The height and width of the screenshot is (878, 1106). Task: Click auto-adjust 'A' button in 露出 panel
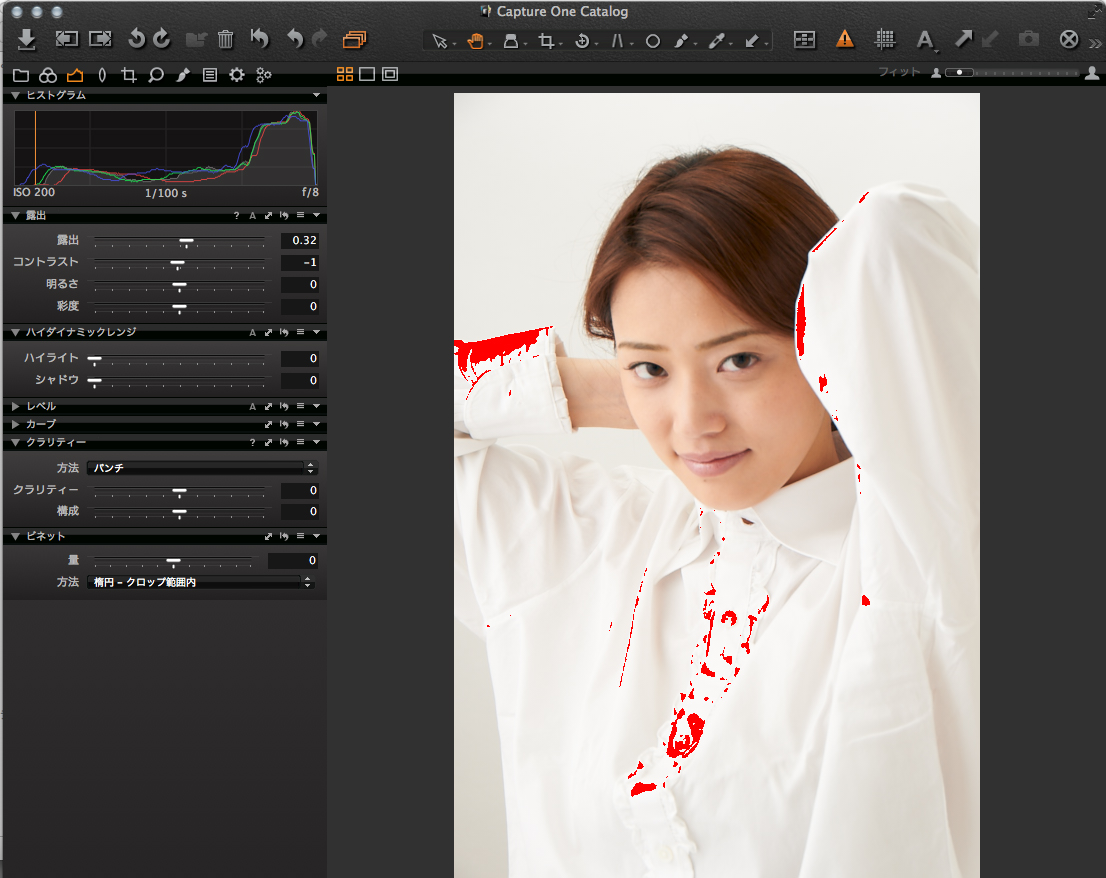point(253,216)
